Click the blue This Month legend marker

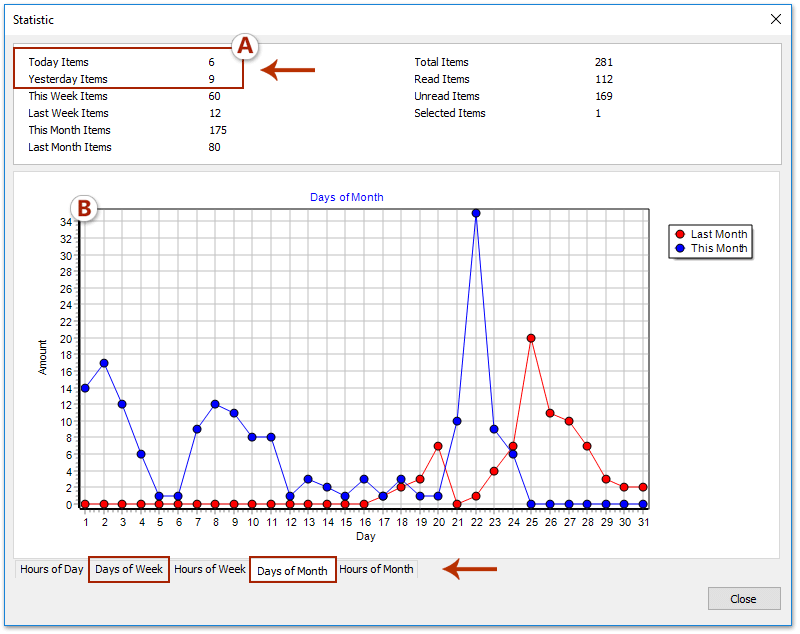[x=679, y=248]
